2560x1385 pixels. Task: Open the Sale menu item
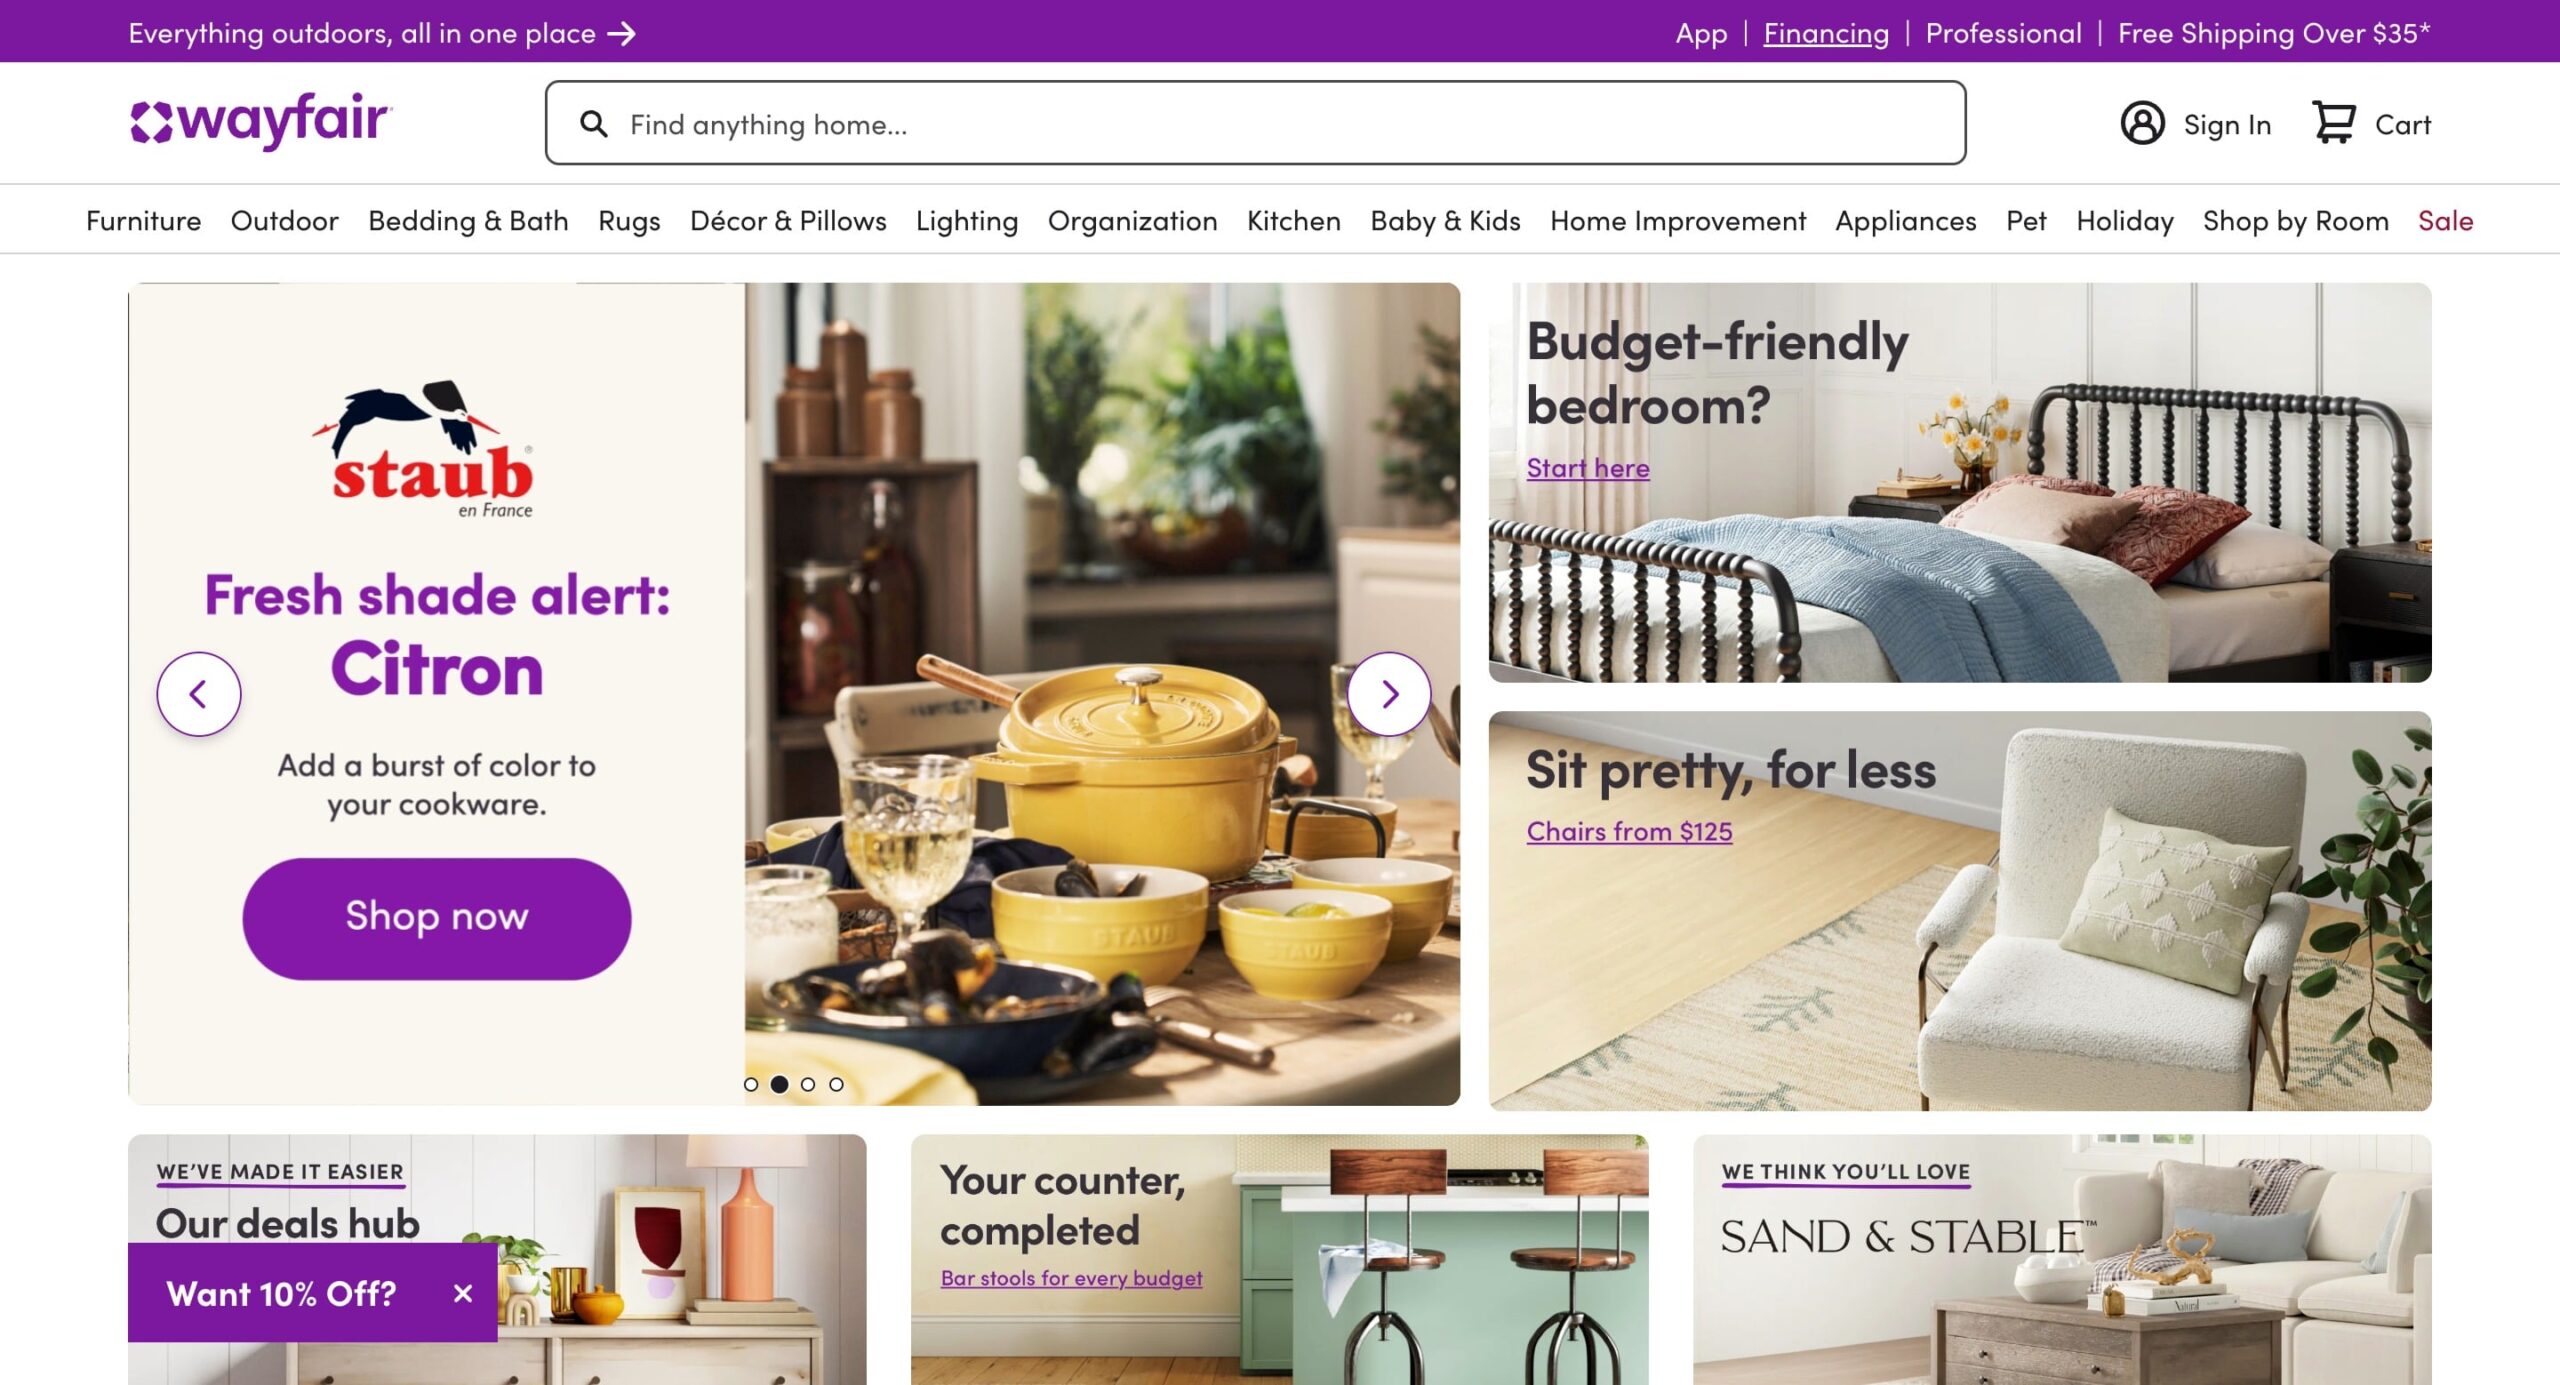coord(2445,220)
